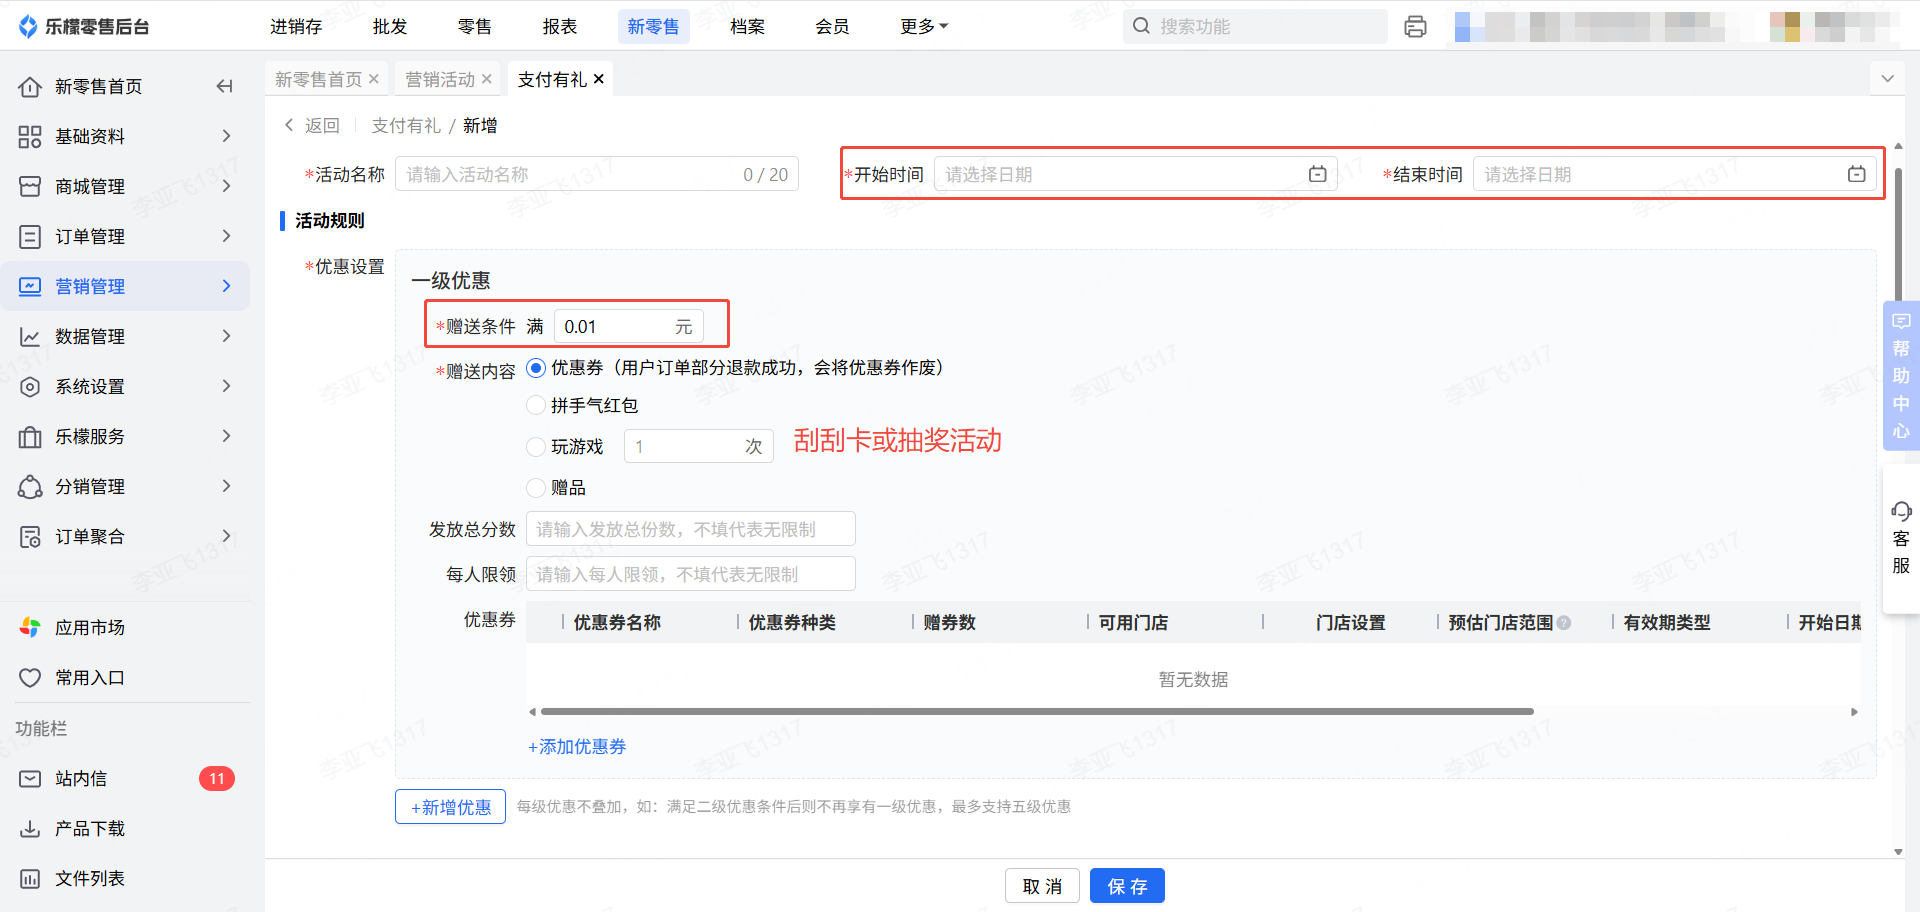Focus the 活动名称 input field

click(597, 174)
